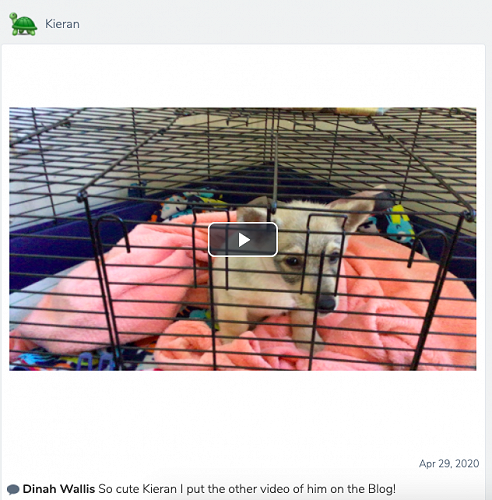Screen dimensions: 492x500
Task: Click the blank white area above the video
Action: tap(243, 76)
